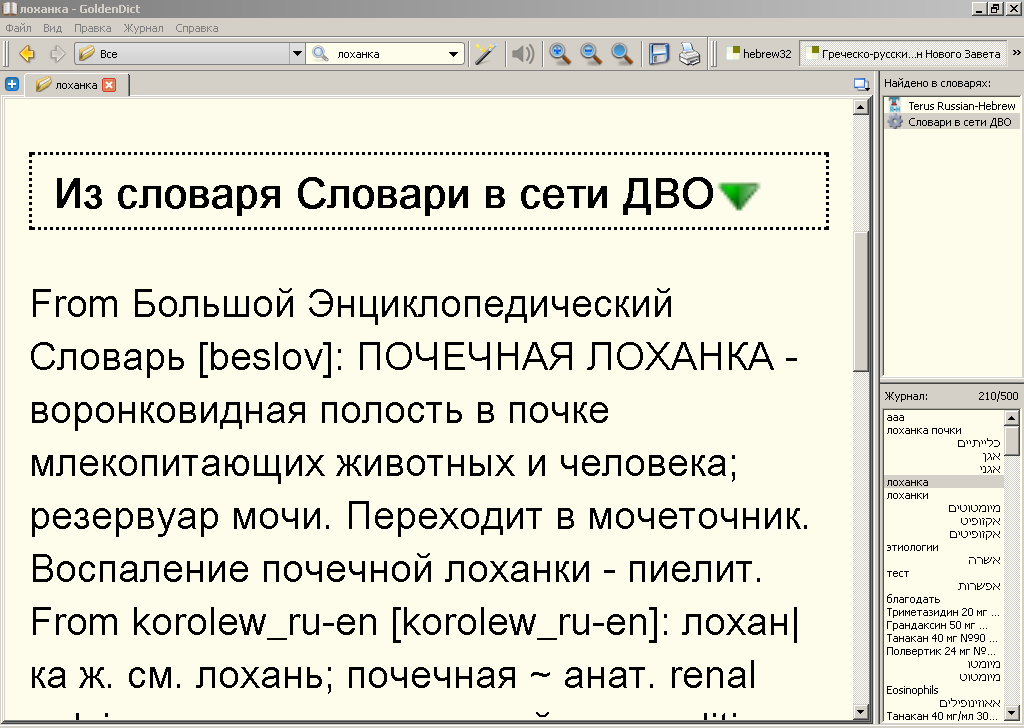
Task: Show more dictionary bar items via the chevron
Action: [1016, 54]
